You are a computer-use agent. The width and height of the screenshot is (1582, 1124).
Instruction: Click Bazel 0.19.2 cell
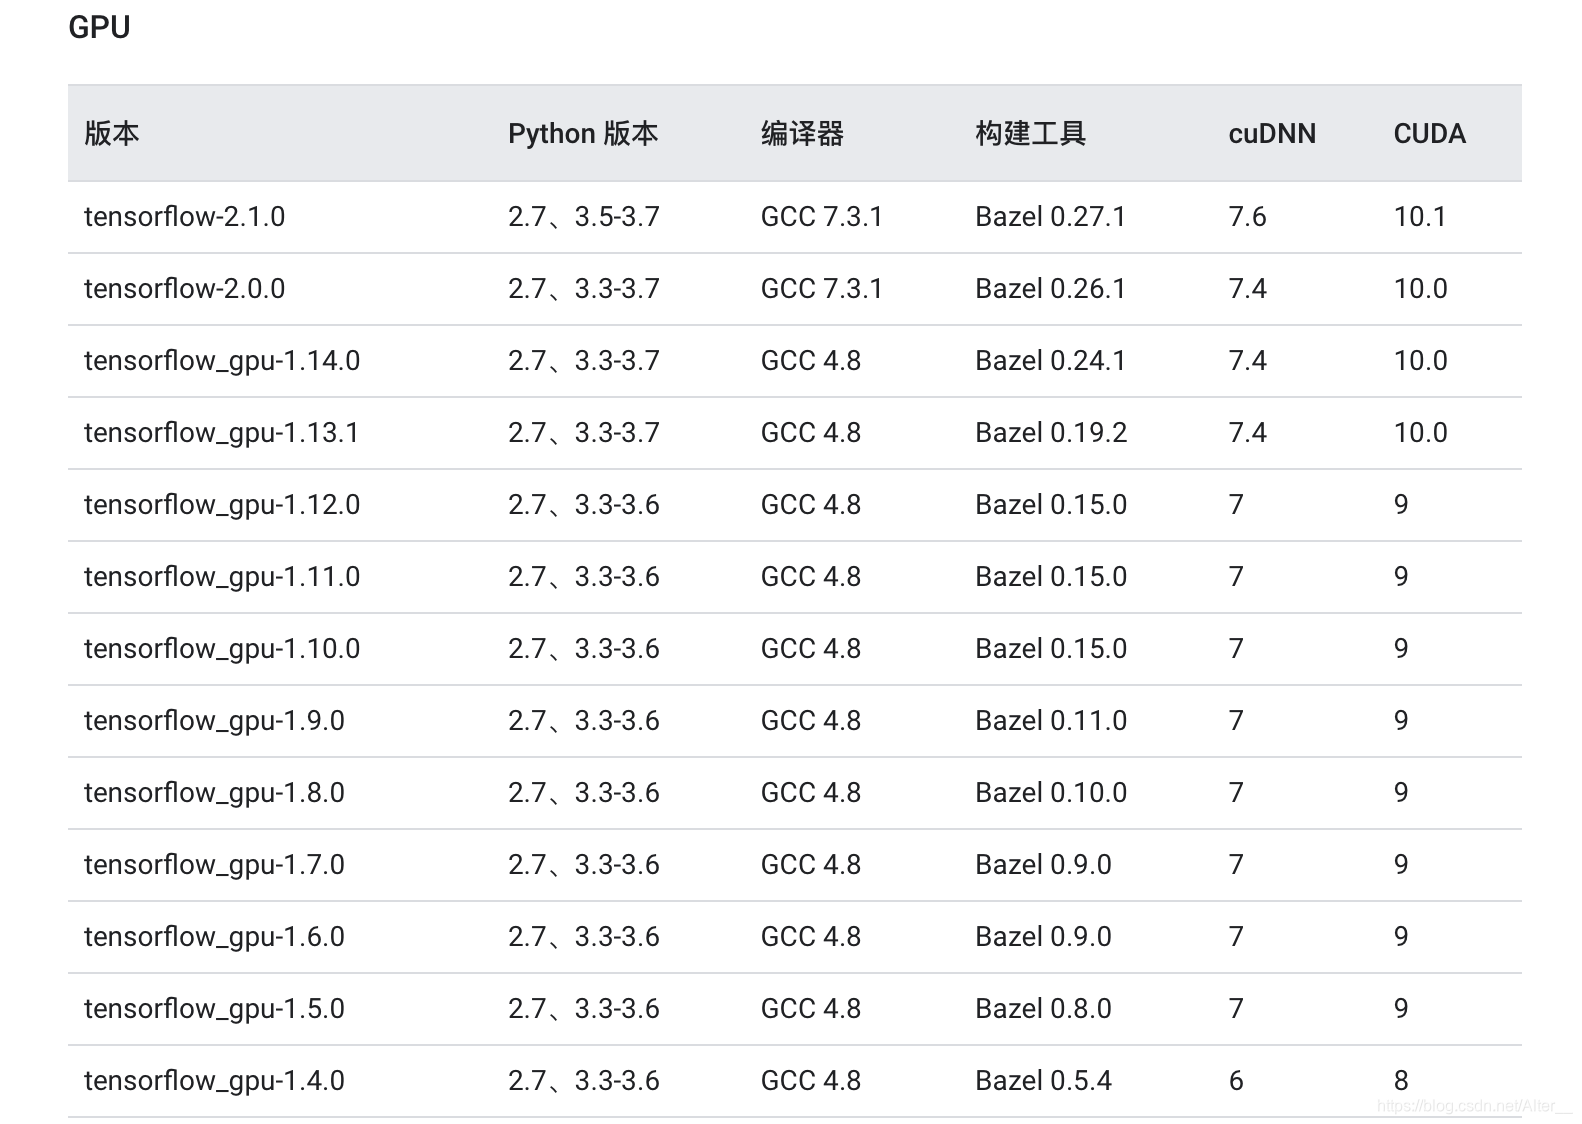click(x=1051, y=433)
